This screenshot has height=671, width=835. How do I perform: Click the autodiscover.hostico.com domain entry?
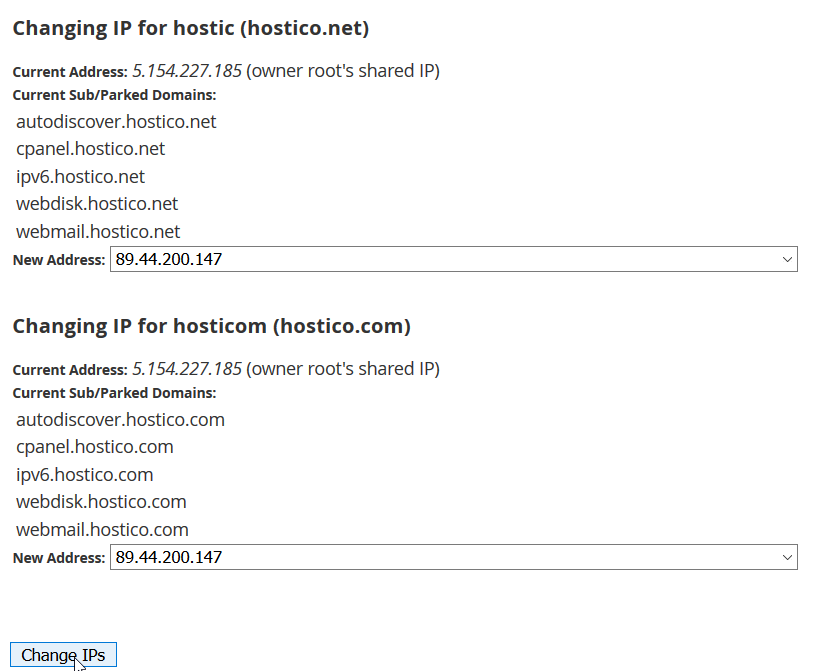(120, 420)
